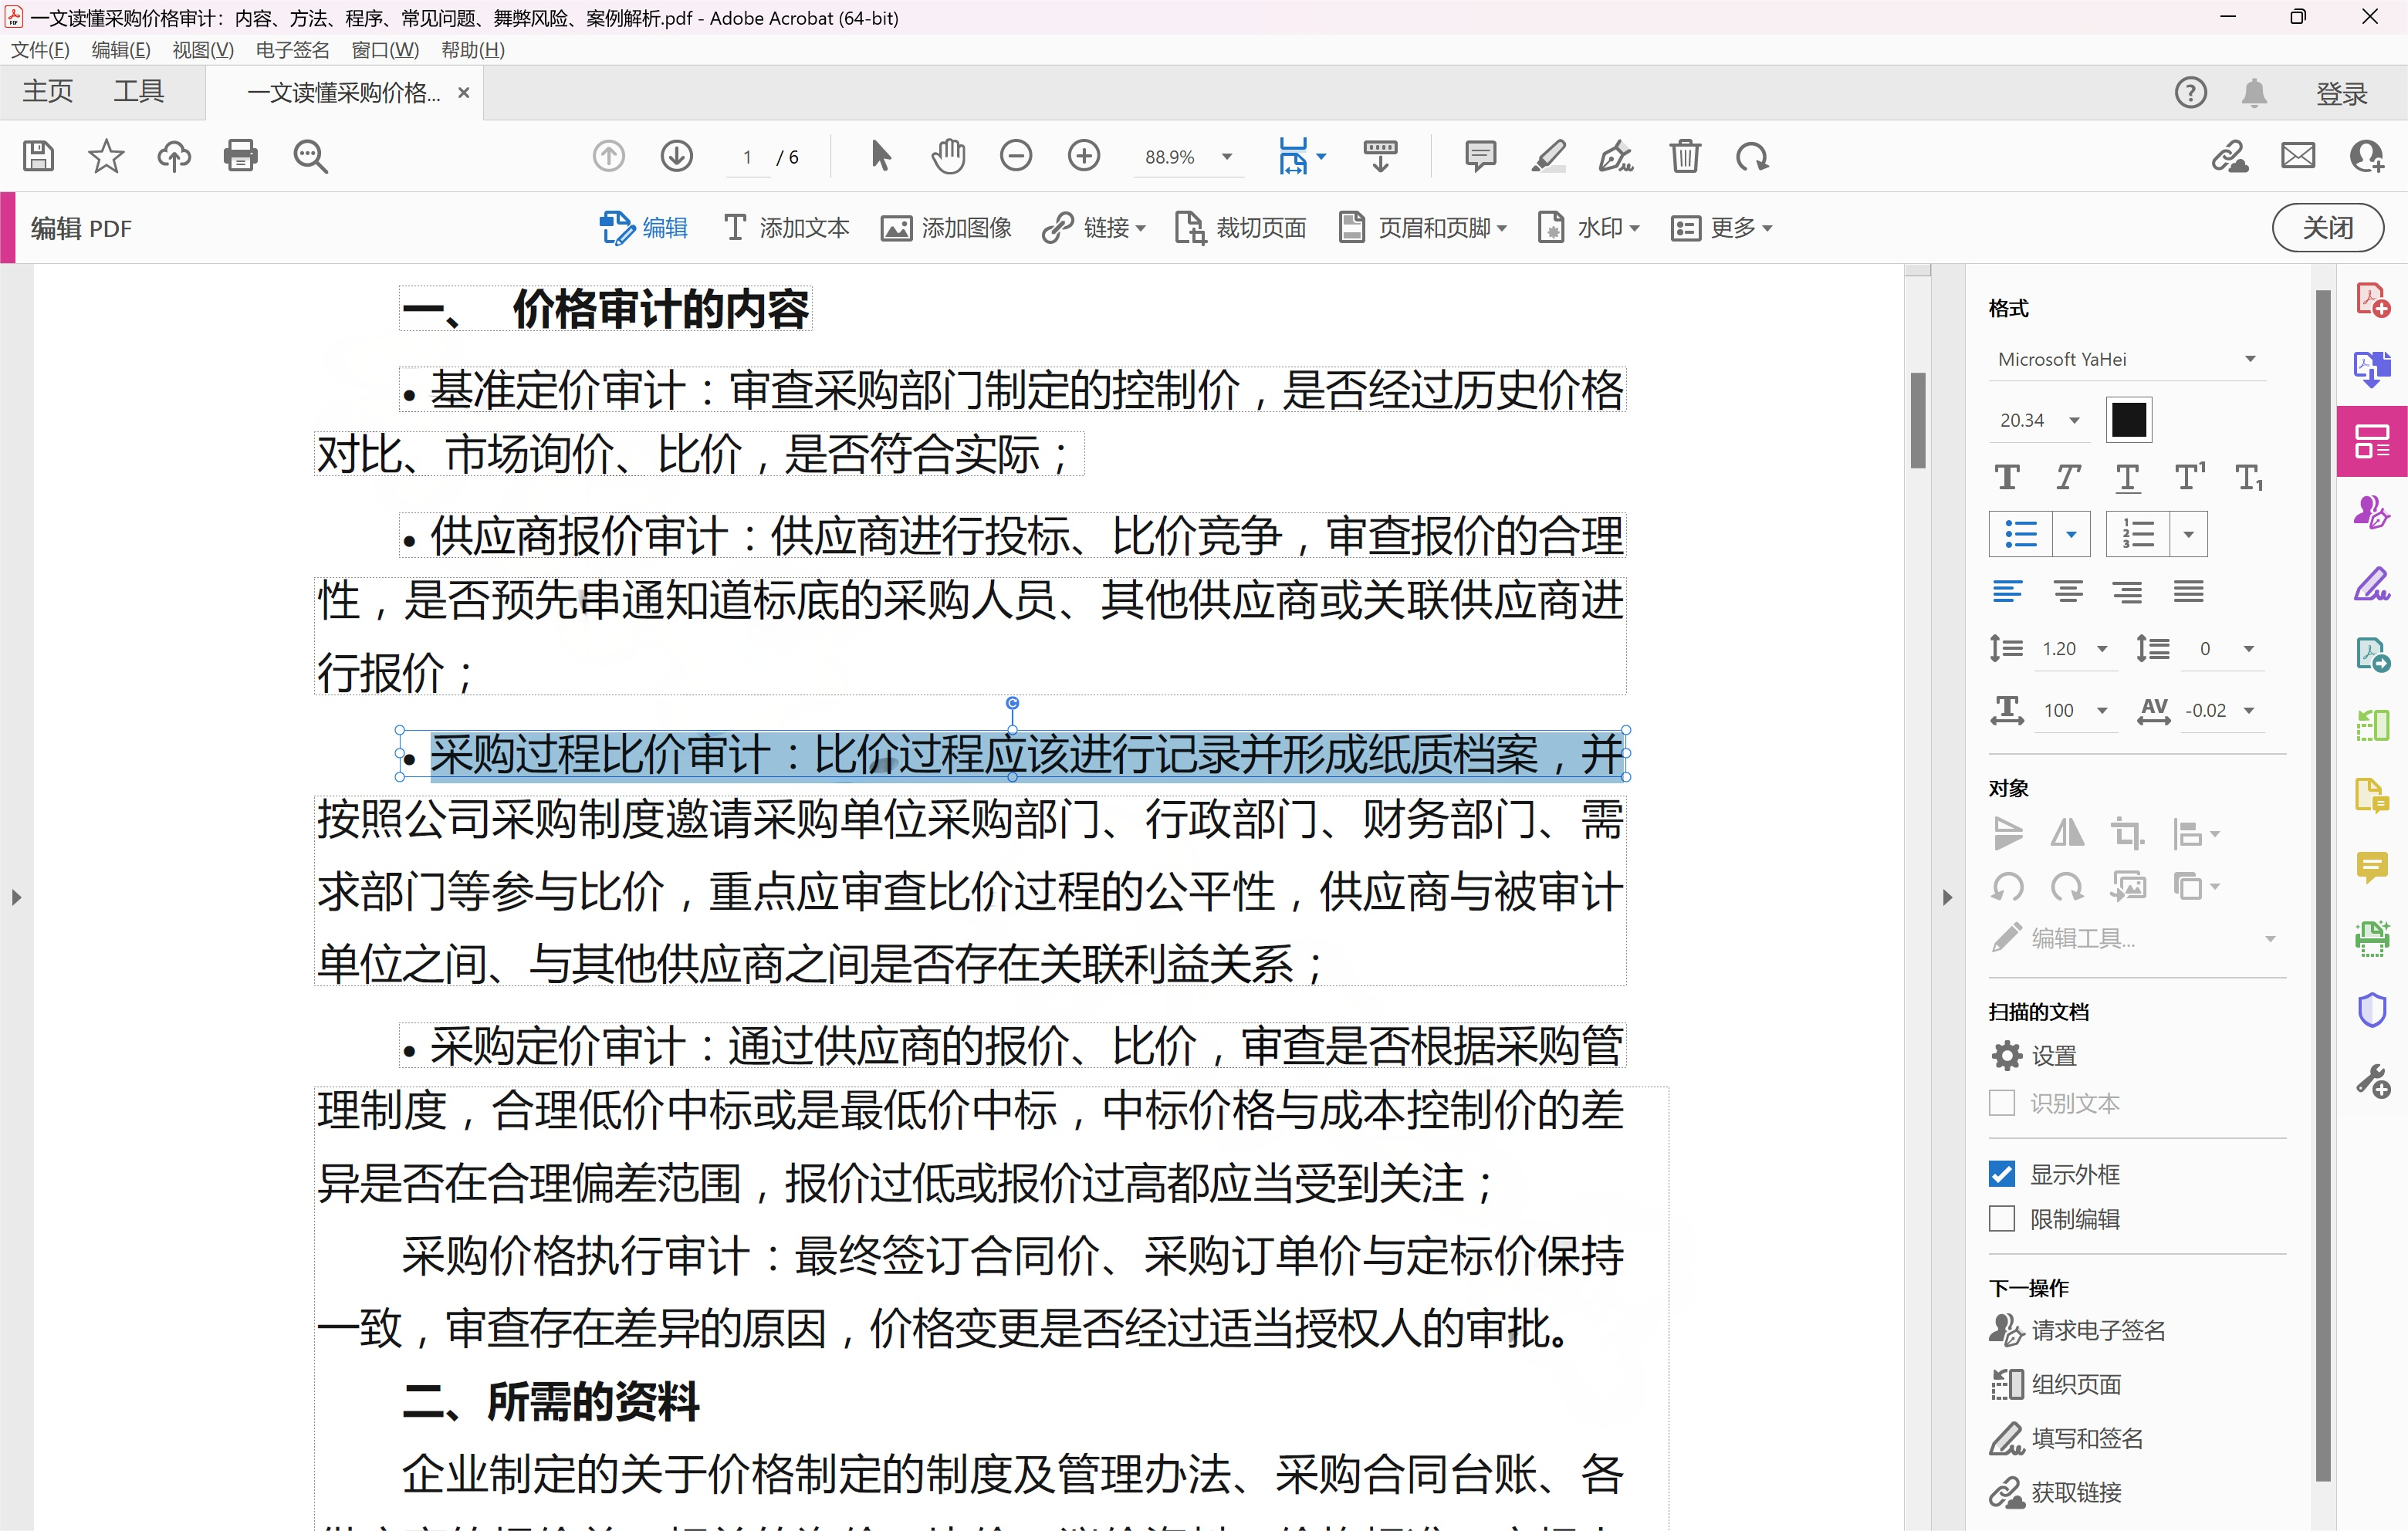Image resolution: width=2408 pixels, height=1531 pixels.
Task: Click the trash delete icon
Action: pos(1685,156)
